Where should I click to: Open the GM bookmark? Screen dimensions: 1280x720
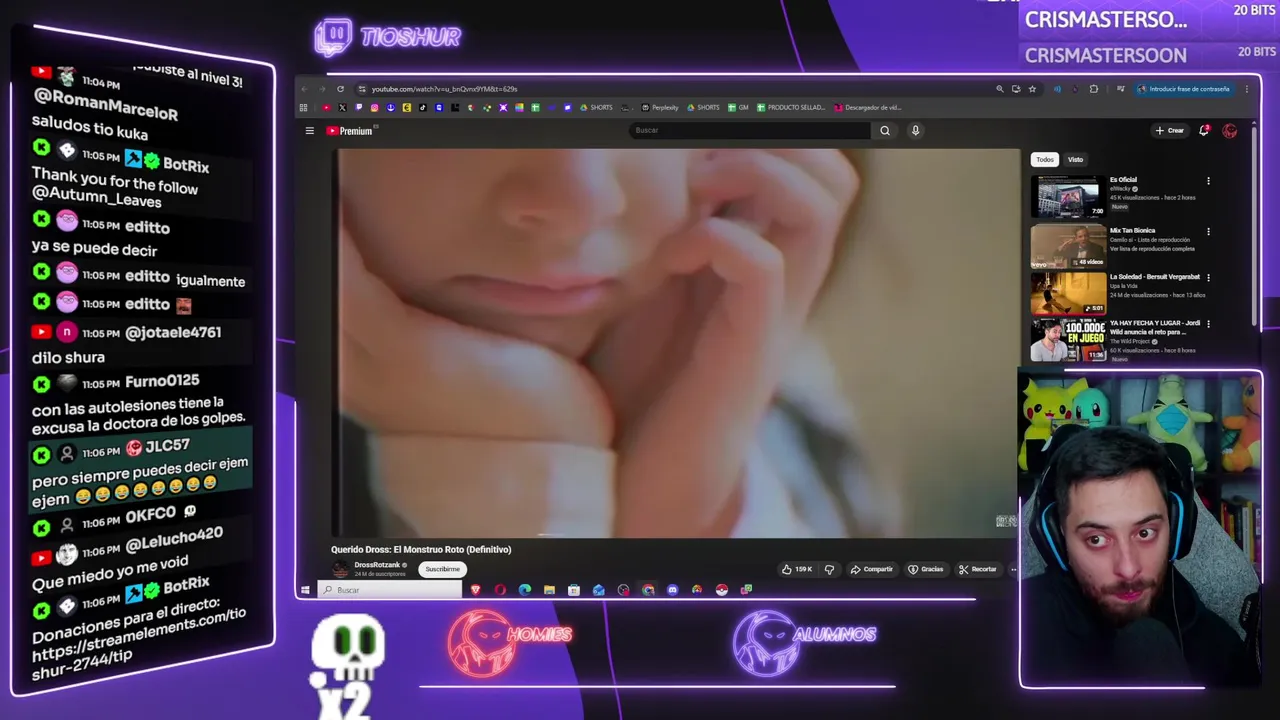738,107
